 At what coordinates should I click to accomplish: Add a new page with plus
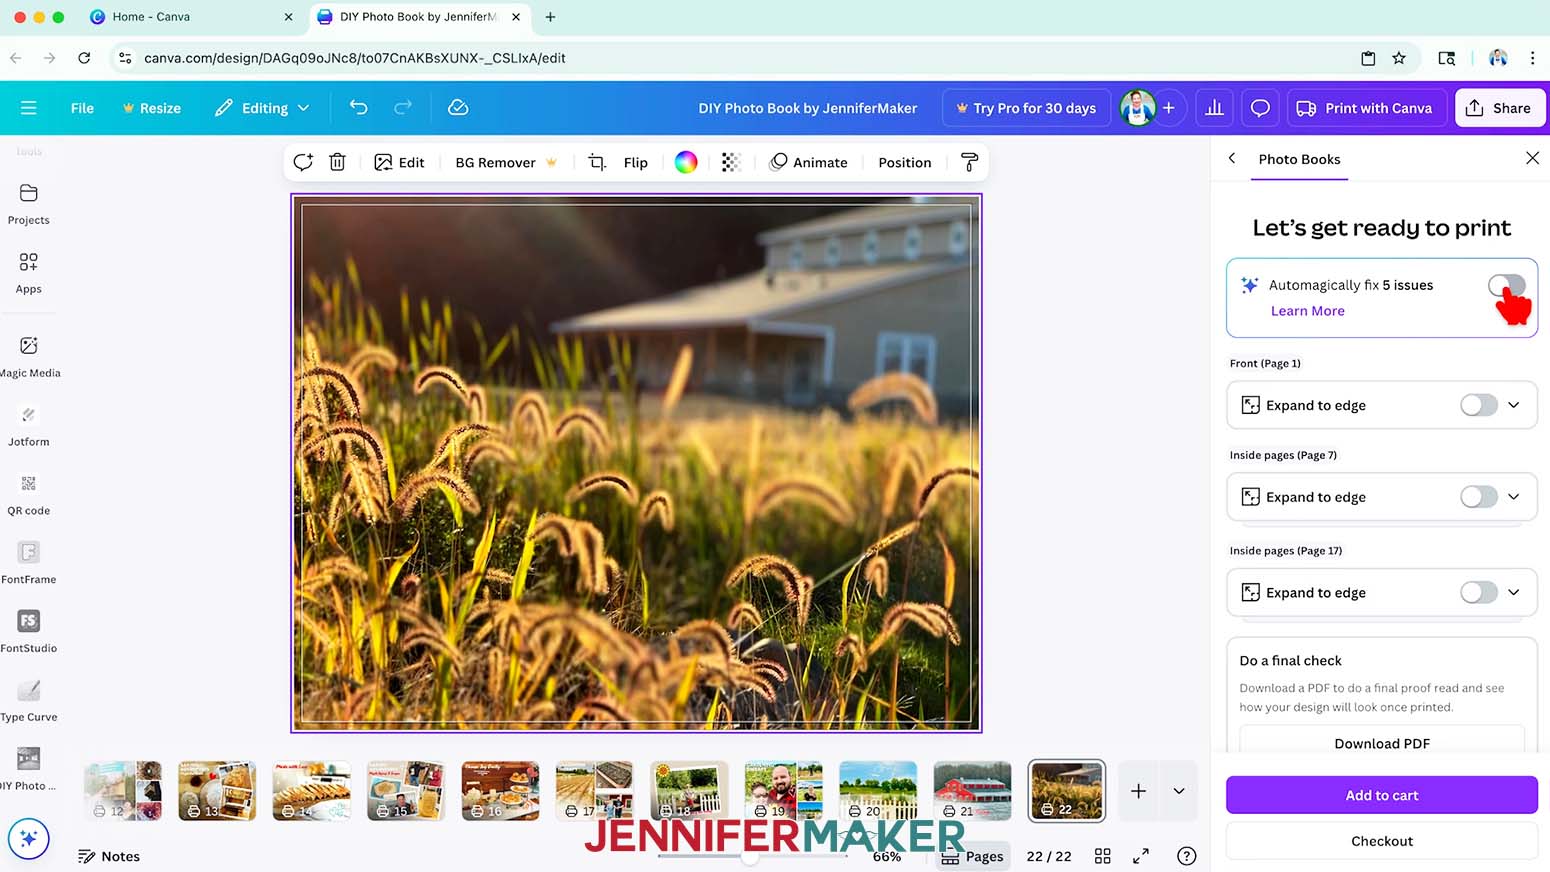click(x=1138, y=791)
